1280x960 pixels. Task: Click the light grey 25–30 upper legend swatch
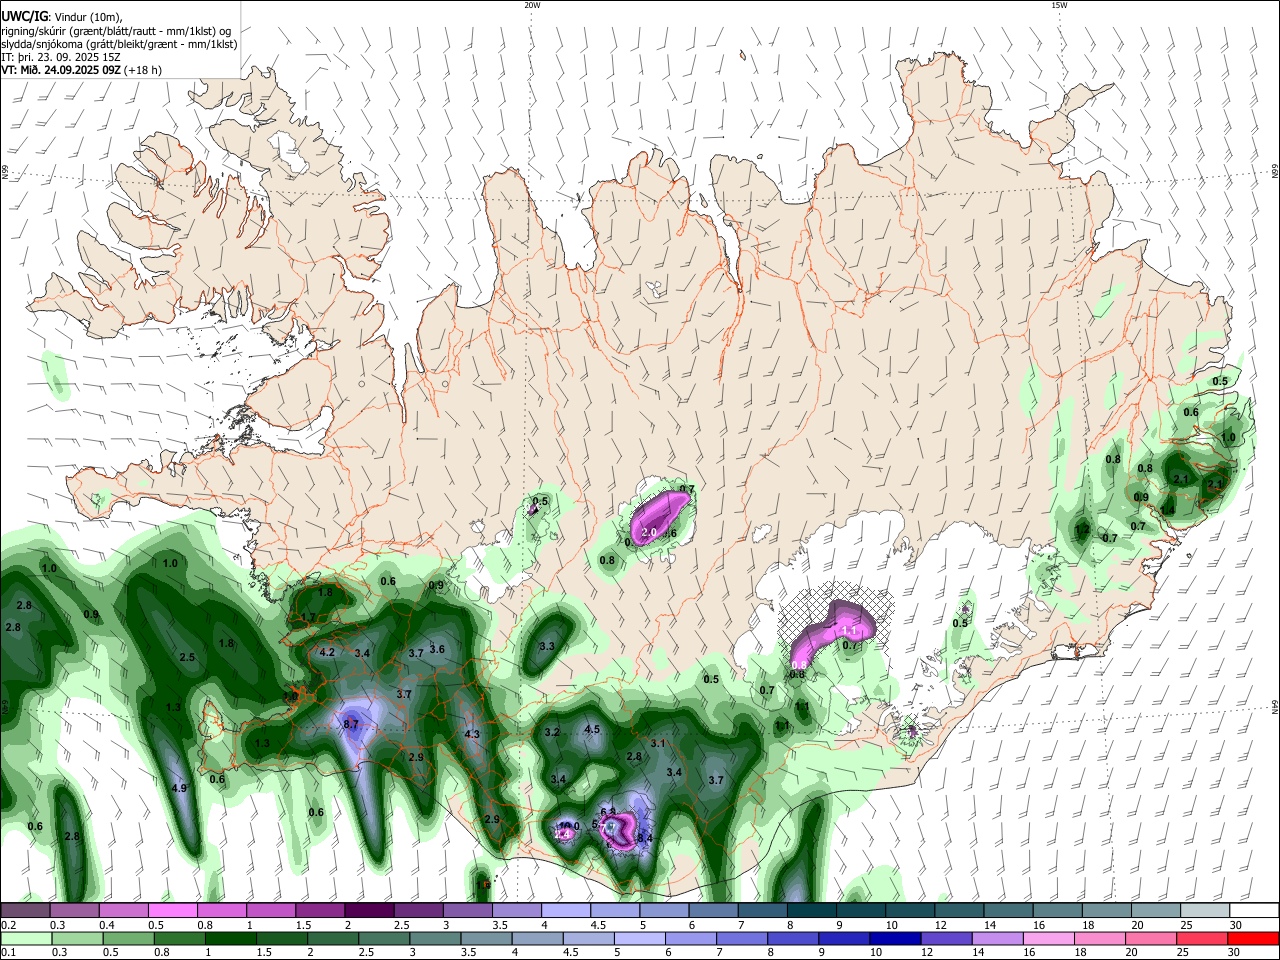click(x=1205, y=911)
